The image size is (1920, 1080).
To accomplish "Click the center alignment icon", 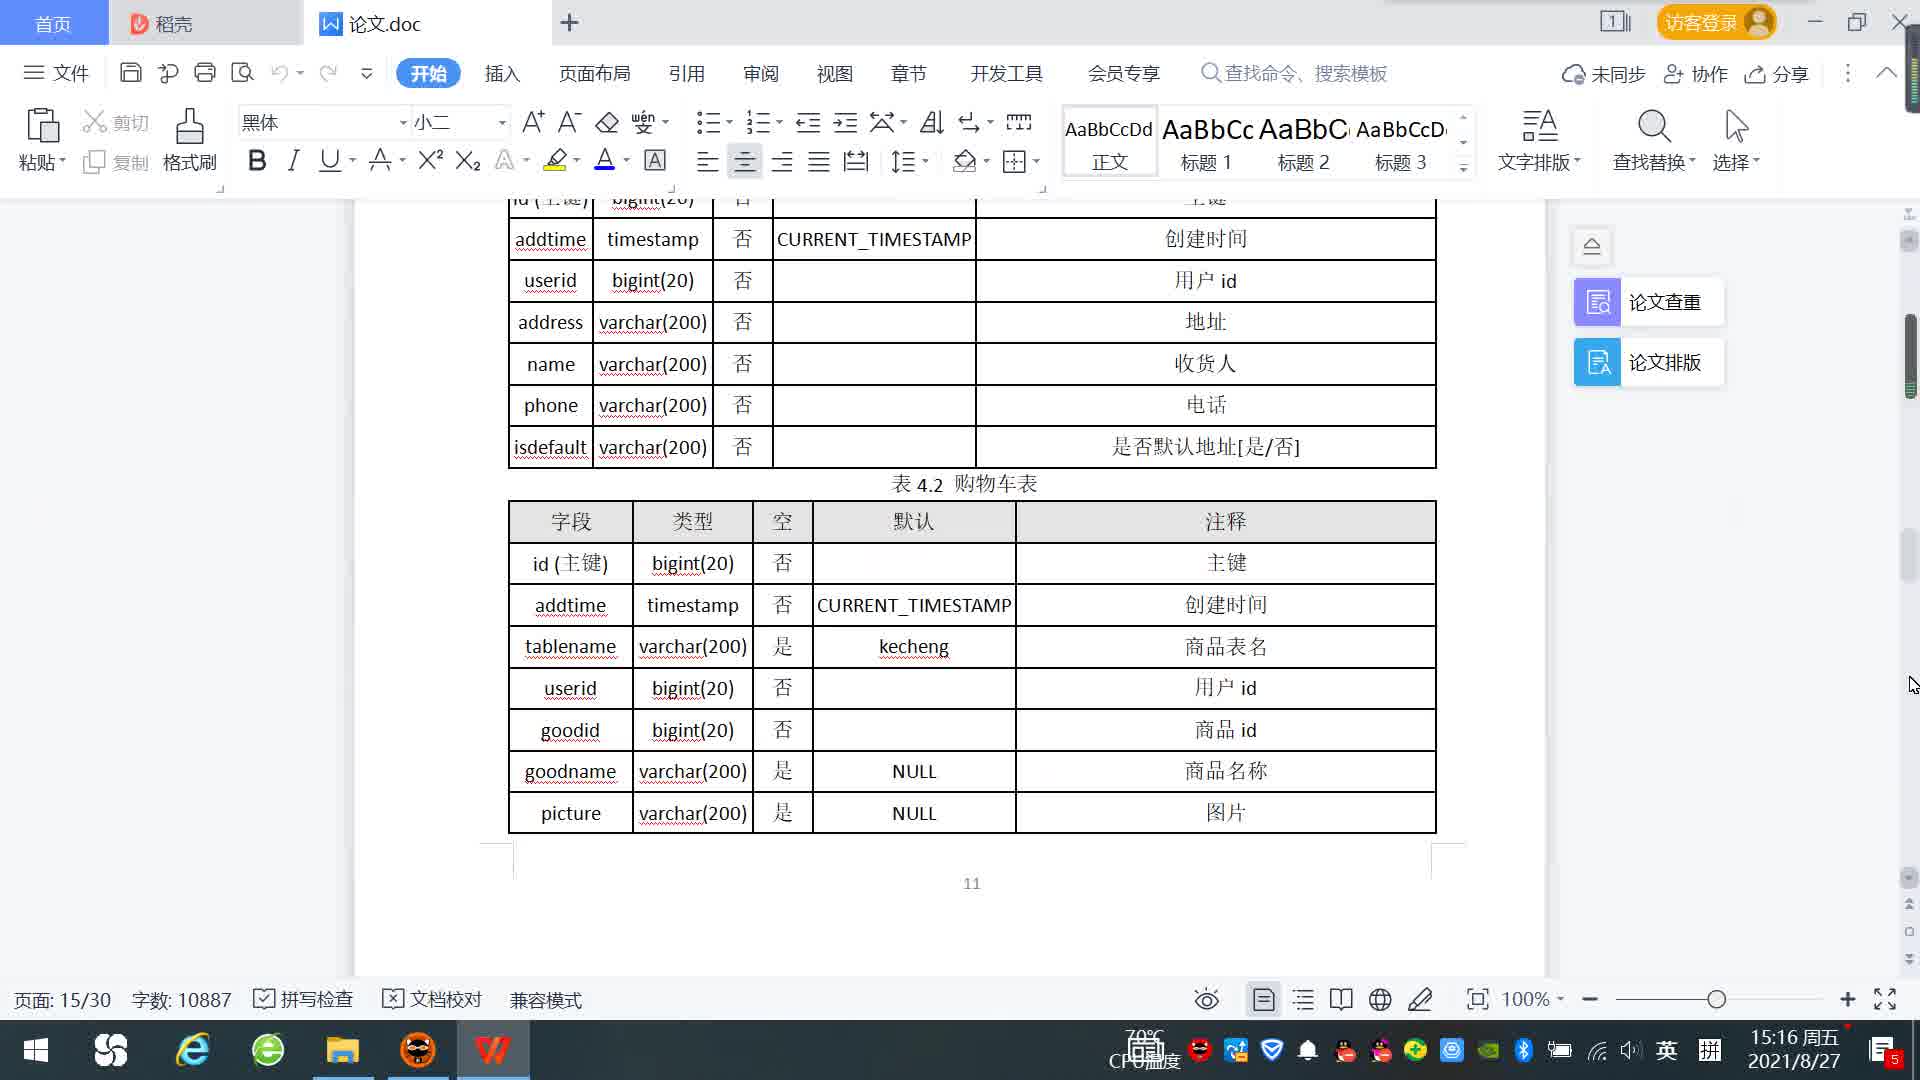I will coord(744,161).
